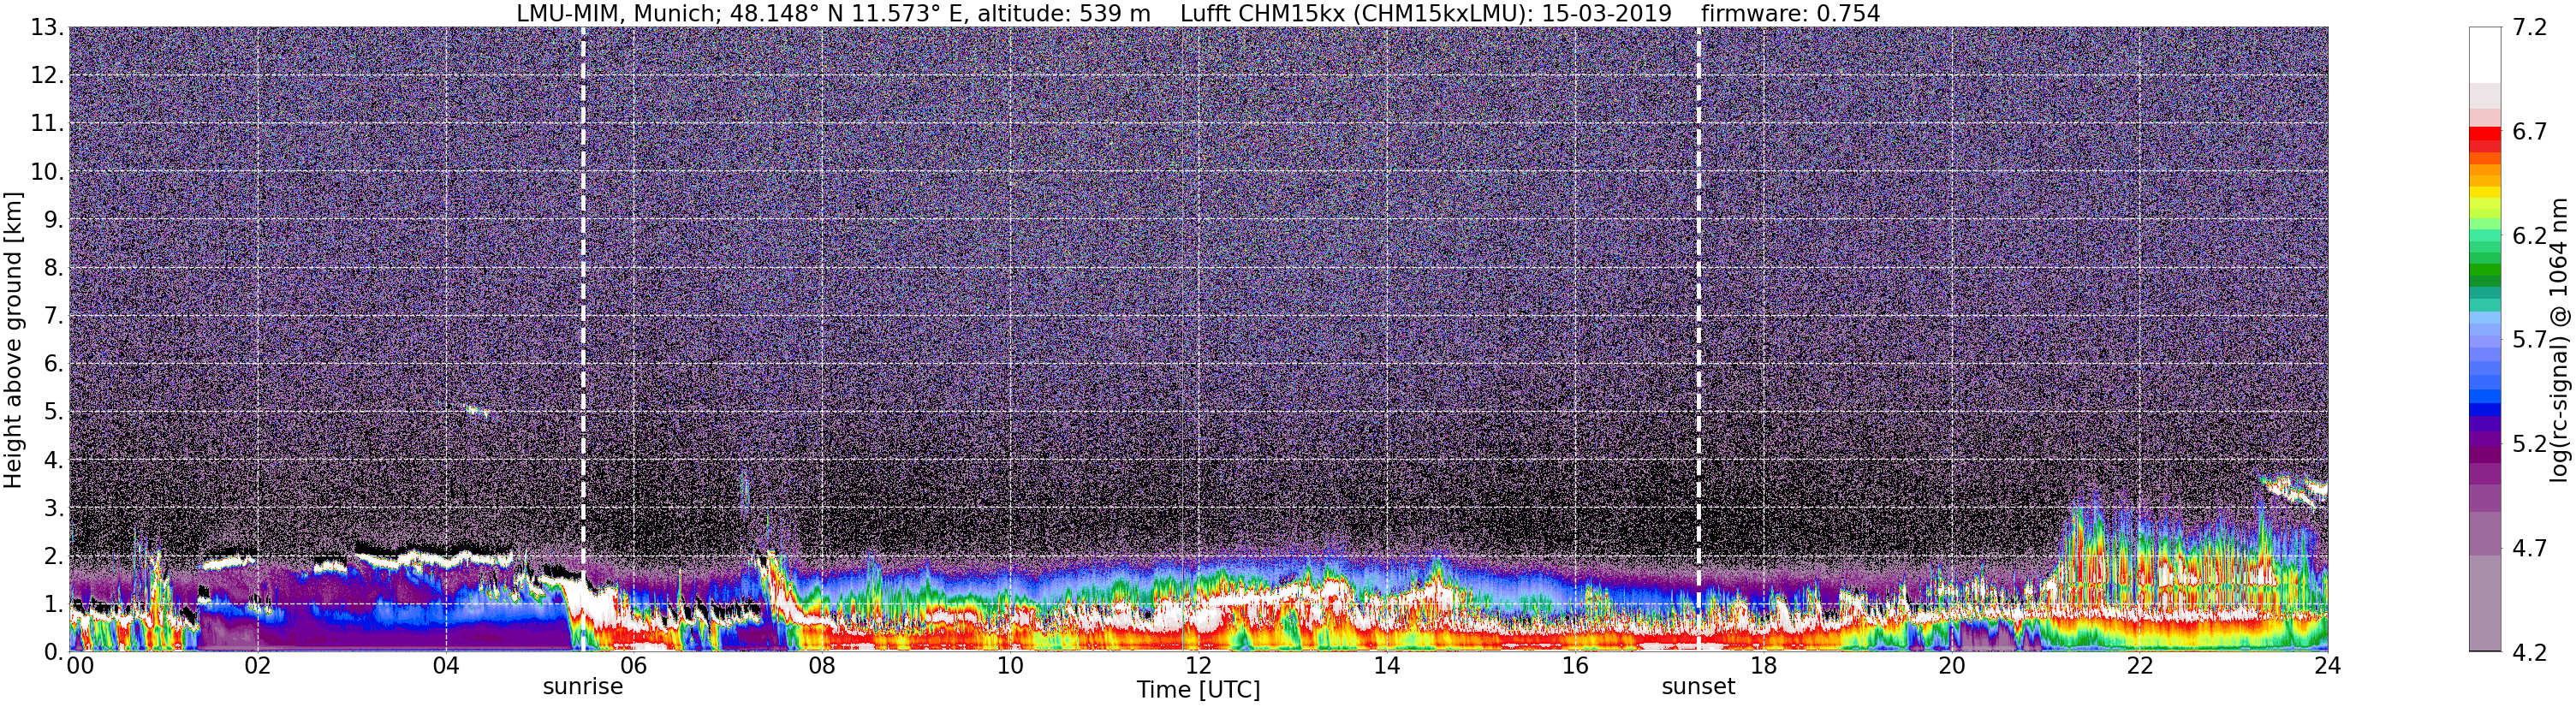Viewport: 2576px width, 707px height.
Task: Click the y-axis tick label '7.'
Action: click(54, 315)
